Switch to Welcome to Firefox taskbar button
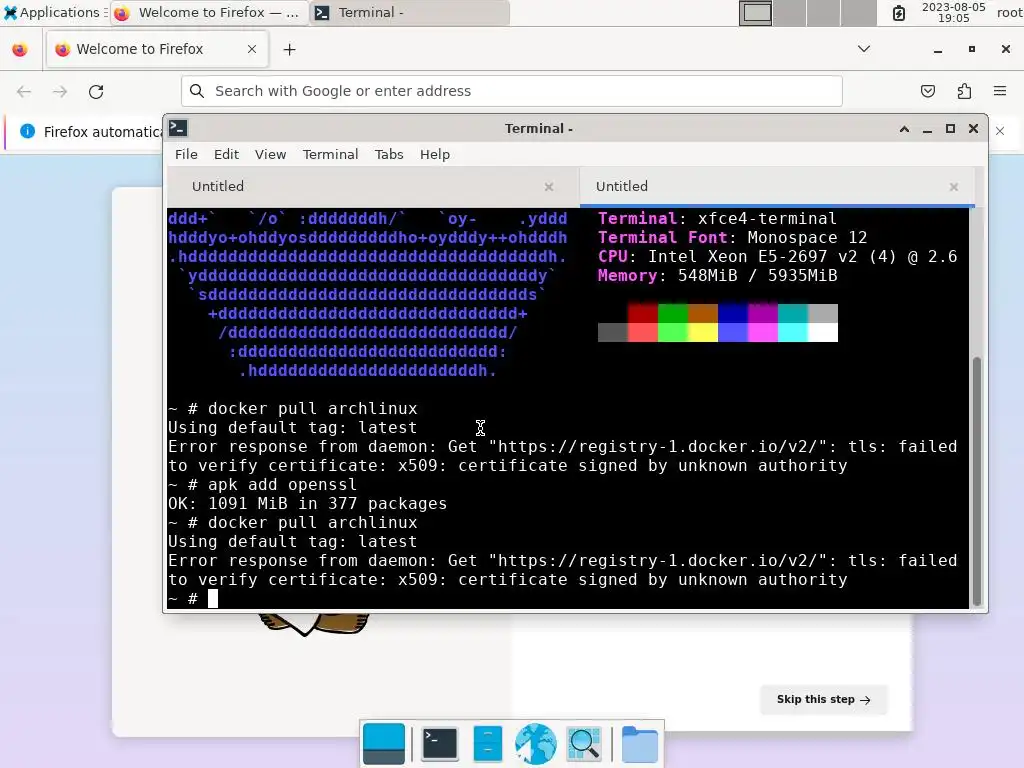This screenshot has height=768, width=1024. pos(208,12)
